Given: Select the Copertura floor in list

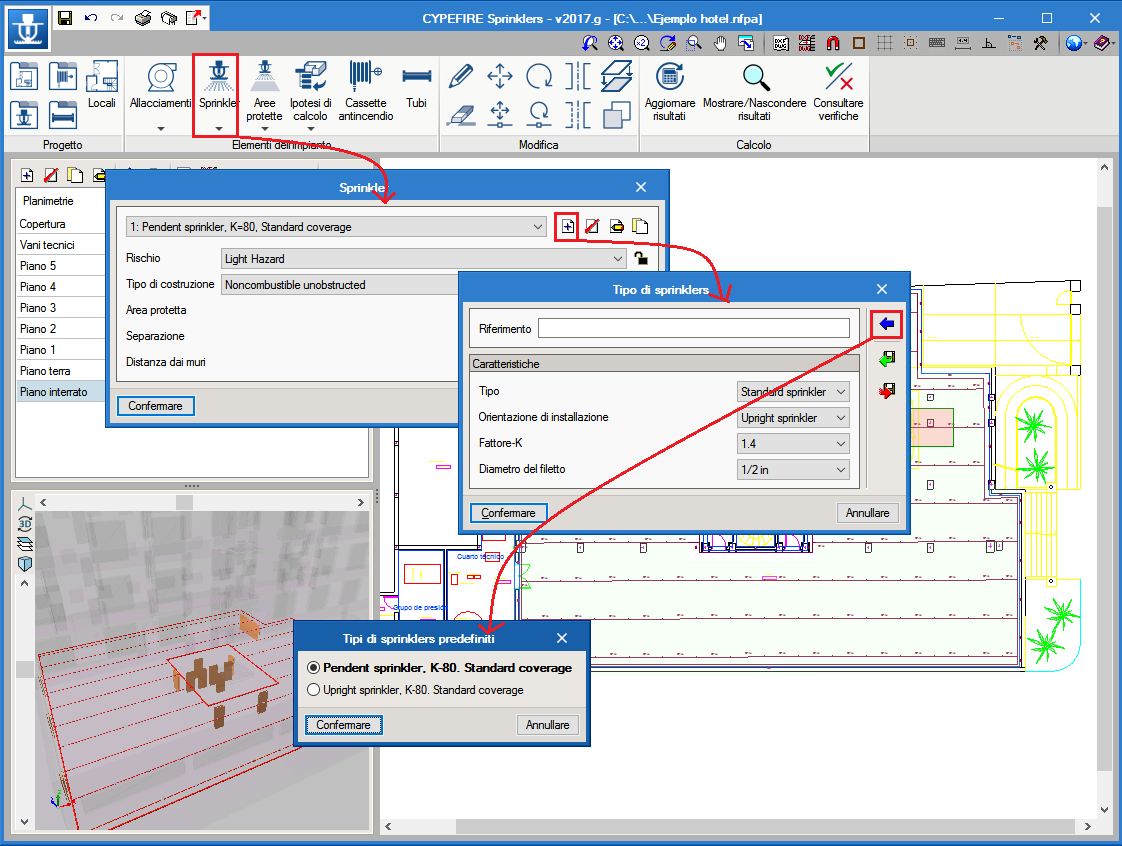Looking at the screenshot, I should [x=60, y=224].
